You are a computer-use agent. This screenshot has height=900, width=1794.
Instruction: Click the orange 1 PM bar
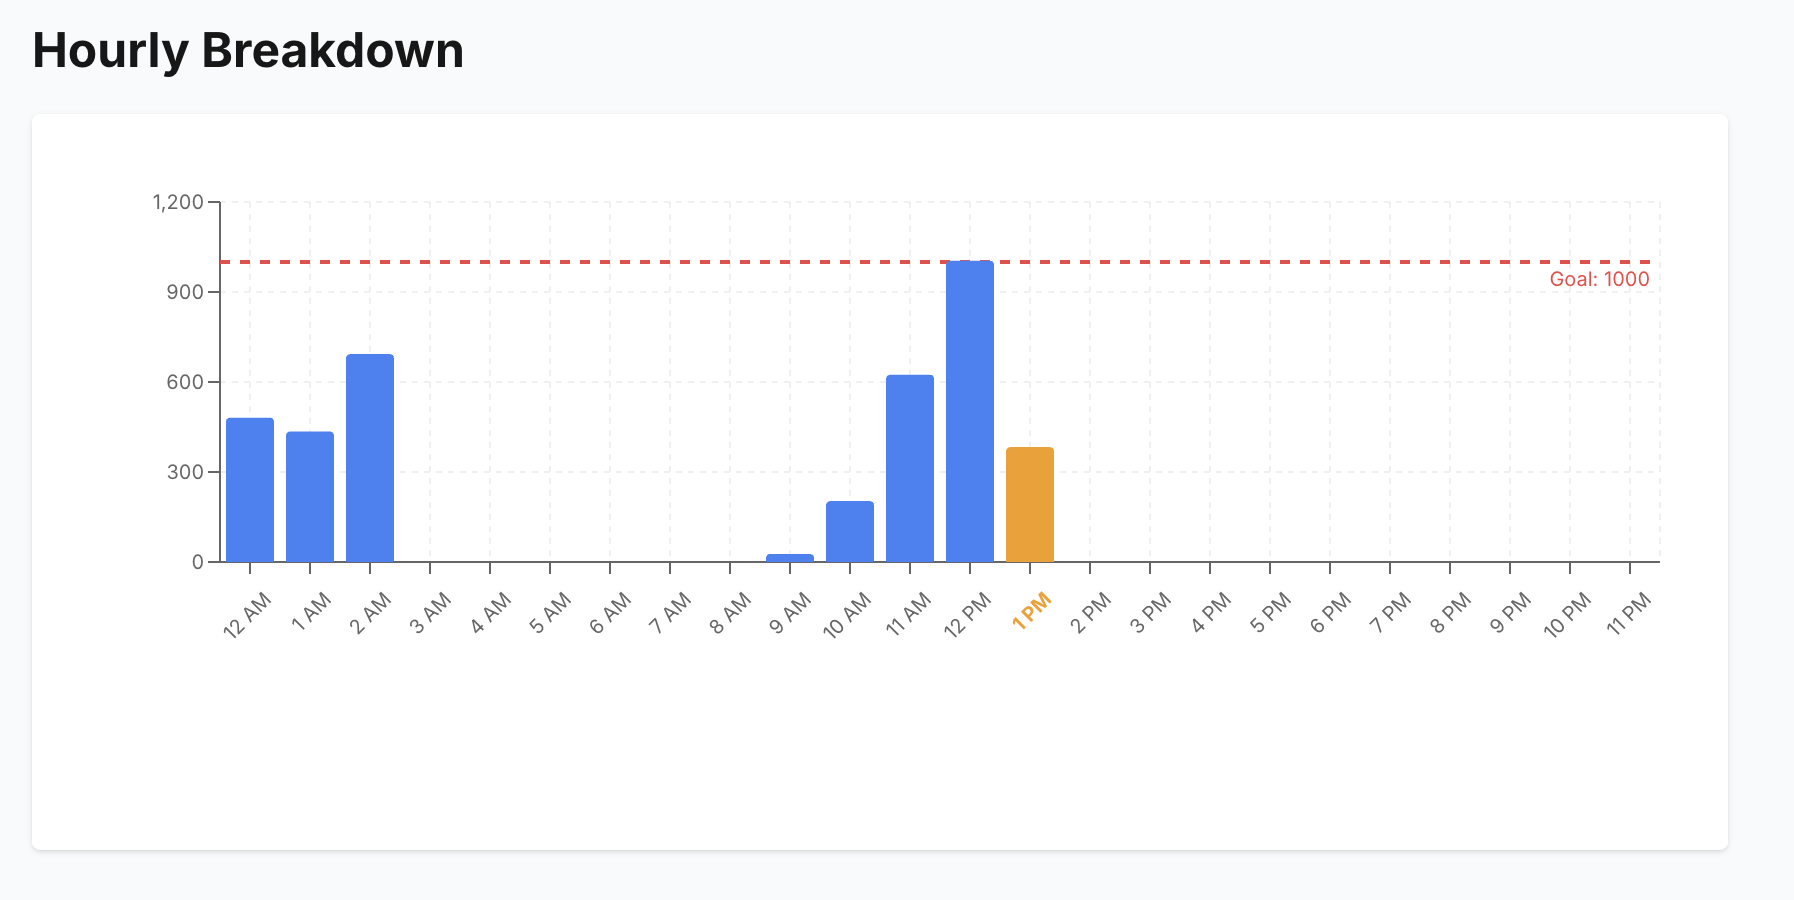[1030, 504]
